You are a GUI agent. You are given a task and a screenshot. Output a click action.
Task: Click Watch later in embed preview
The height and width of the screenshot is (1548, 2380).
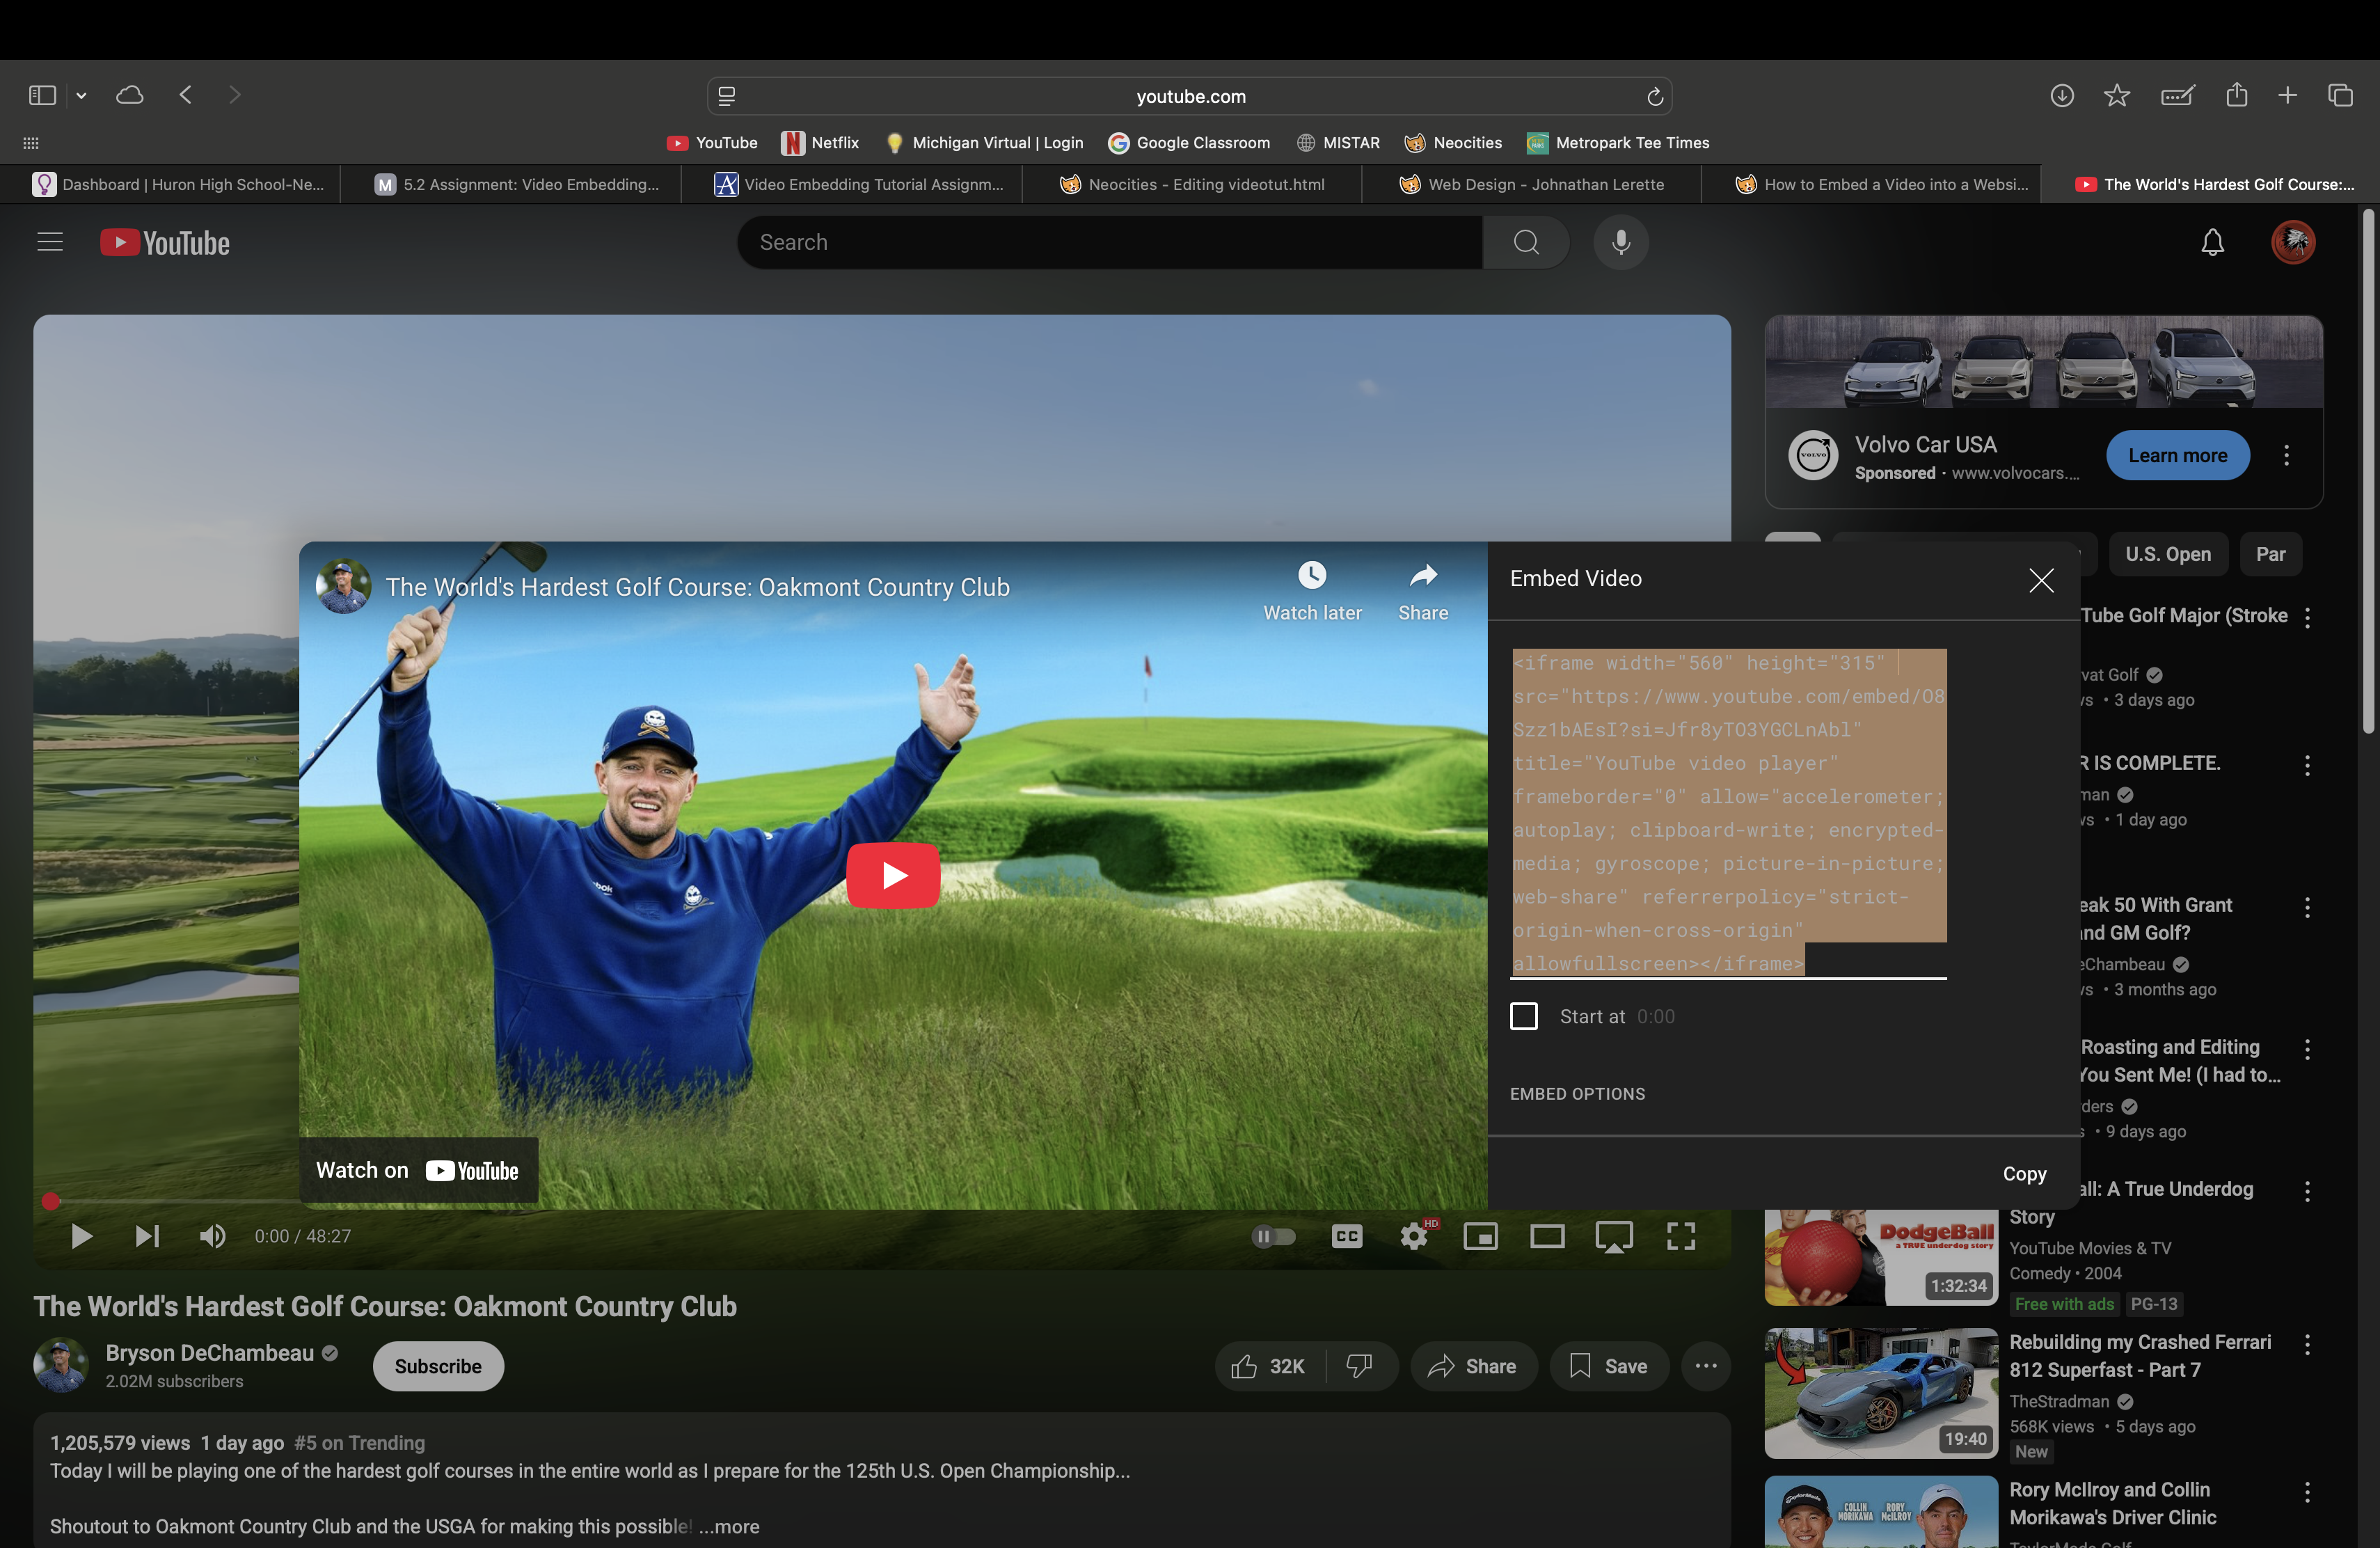coord(1312,591)
